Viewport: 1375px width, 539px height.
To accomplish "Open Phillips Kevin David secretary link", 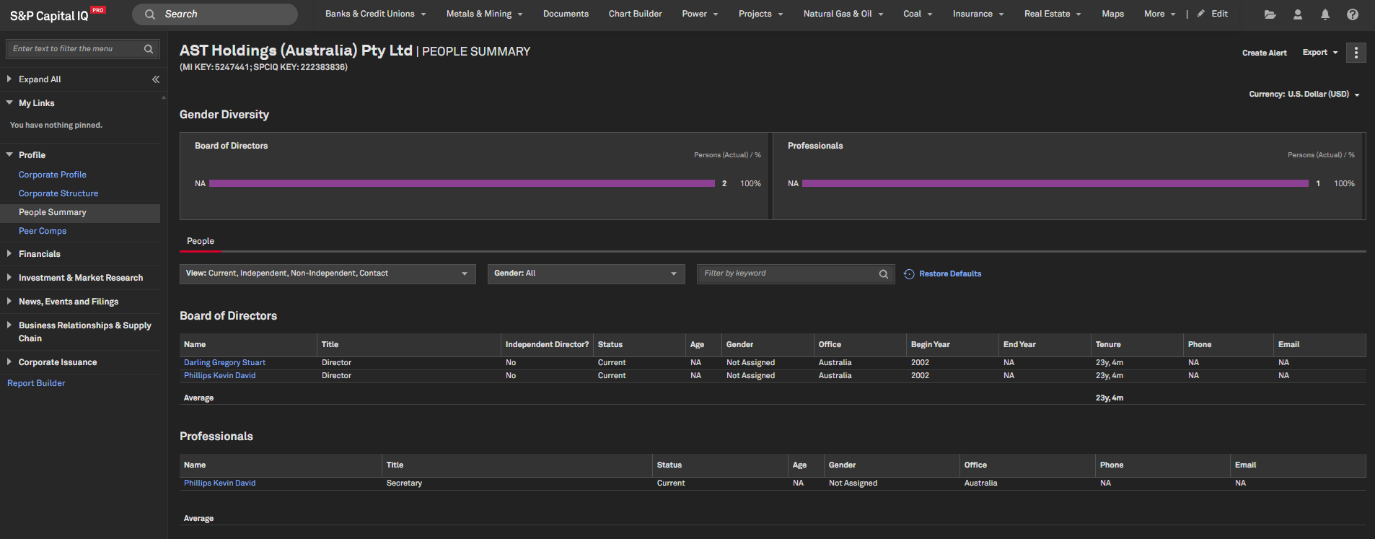I will pos(219,483).
